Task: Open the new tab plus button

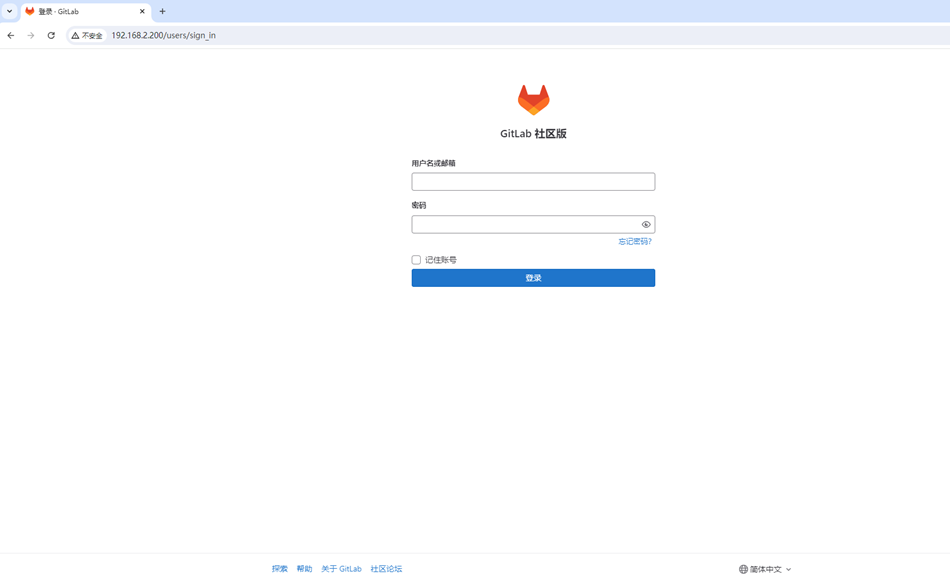Action: pos(162,12)
